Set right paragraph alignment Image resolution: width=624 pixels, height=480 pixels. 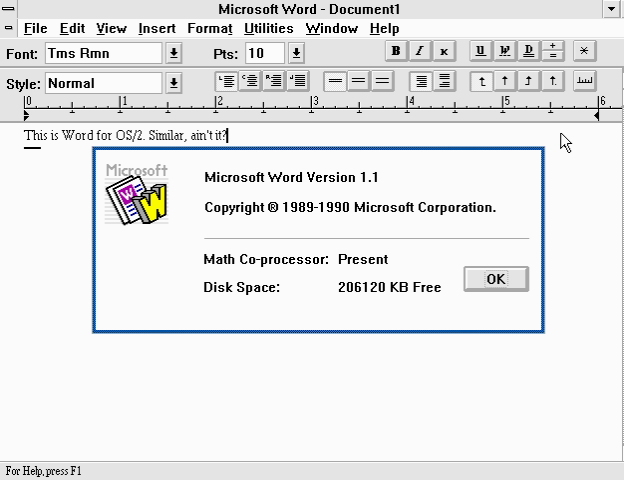coord(274,81)
